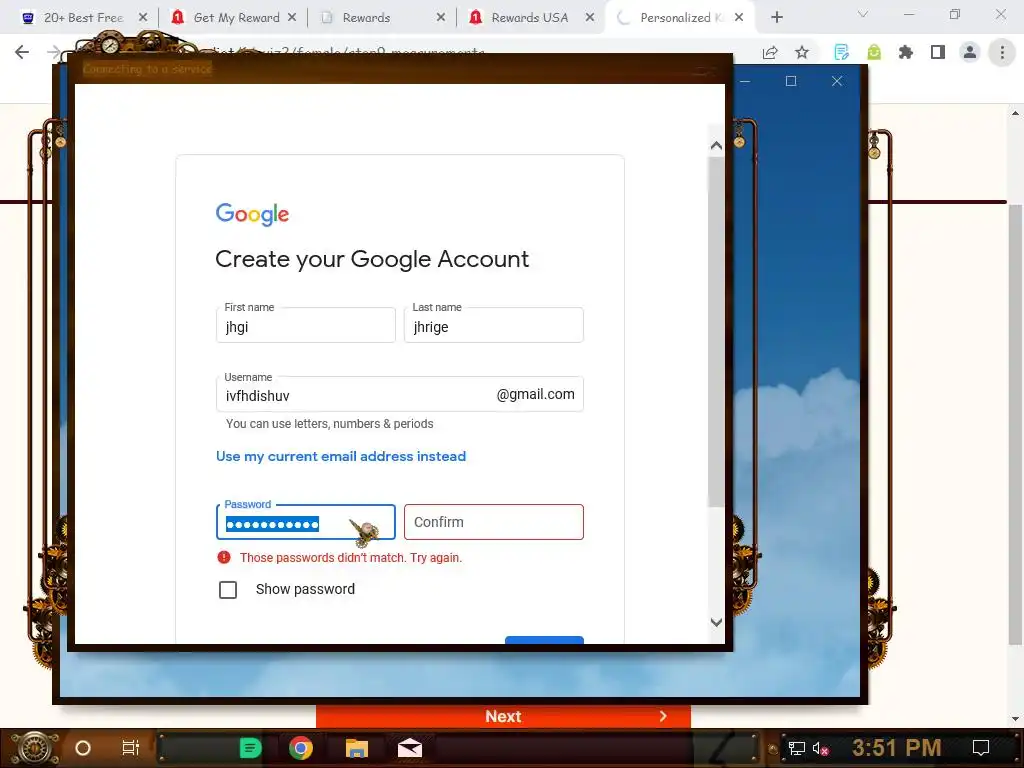Image resolution: width=1024 pixels, height=768 pixels.
Task: Open Chrome's three-dot menu
Action: pos(1002,53)
